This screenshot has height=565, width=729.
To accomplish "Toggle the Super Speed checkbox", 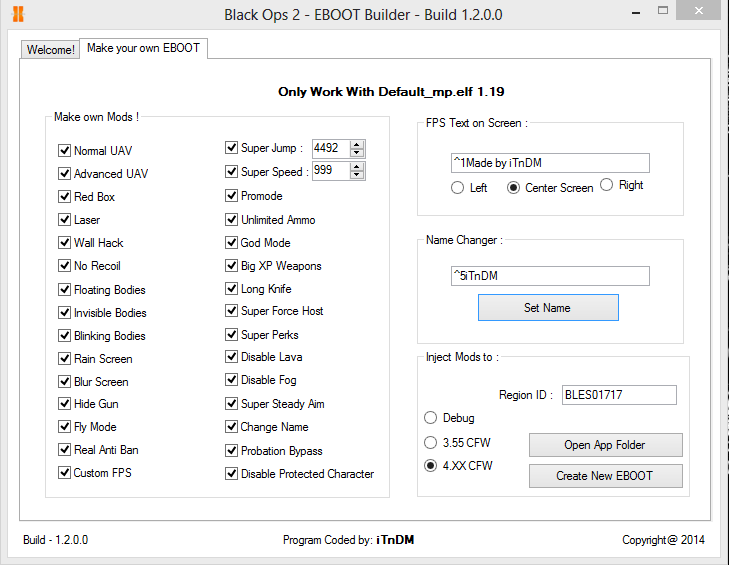I will (x=231, y=172).
